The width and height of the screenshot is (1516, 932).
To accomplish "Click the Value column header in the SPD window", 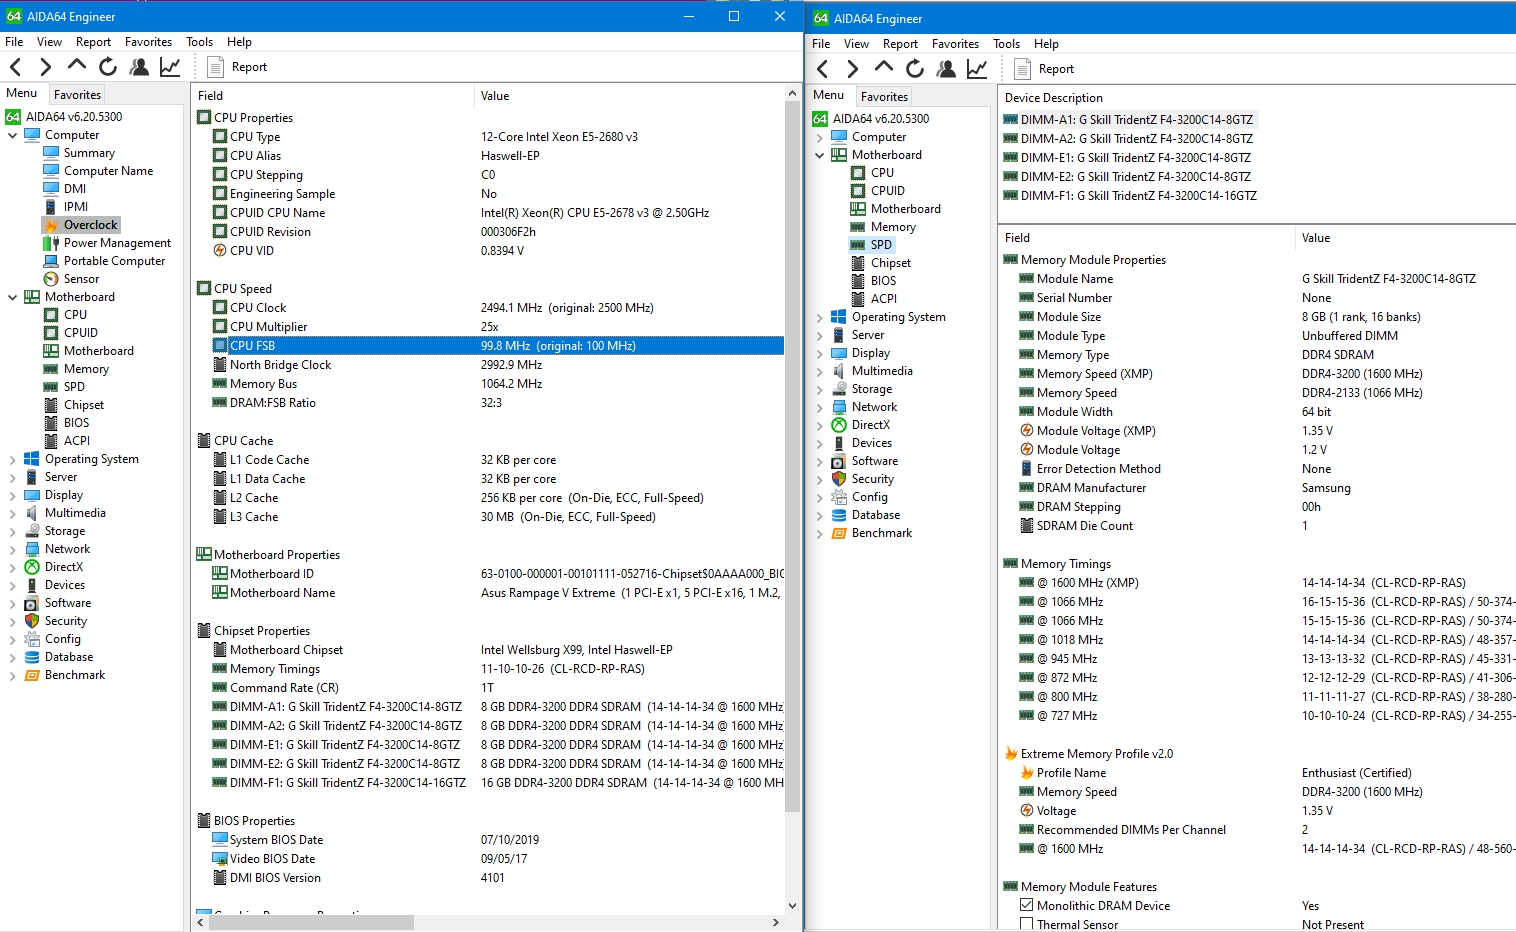I will (x=1405, y=238).
